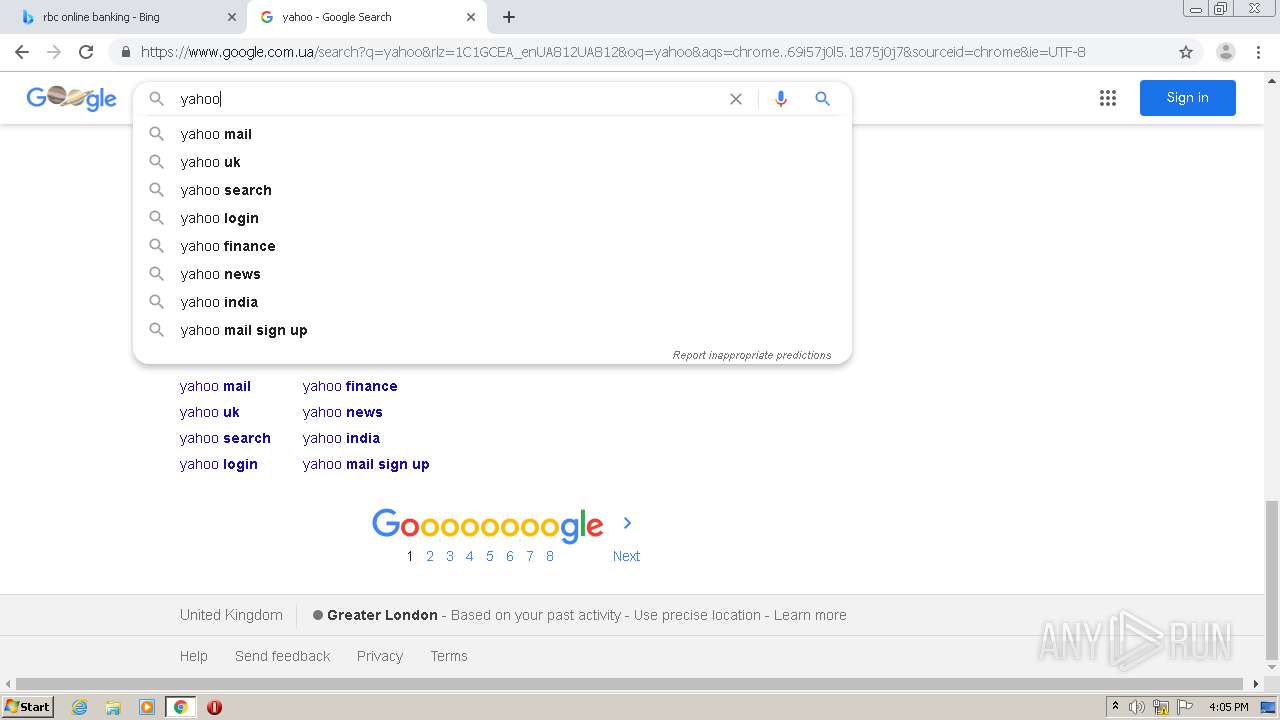Image resolution: width=1280 pixels, height=720 pixels.
Task: Open related search 'yahoo search' link
Action: click(225, 438)
